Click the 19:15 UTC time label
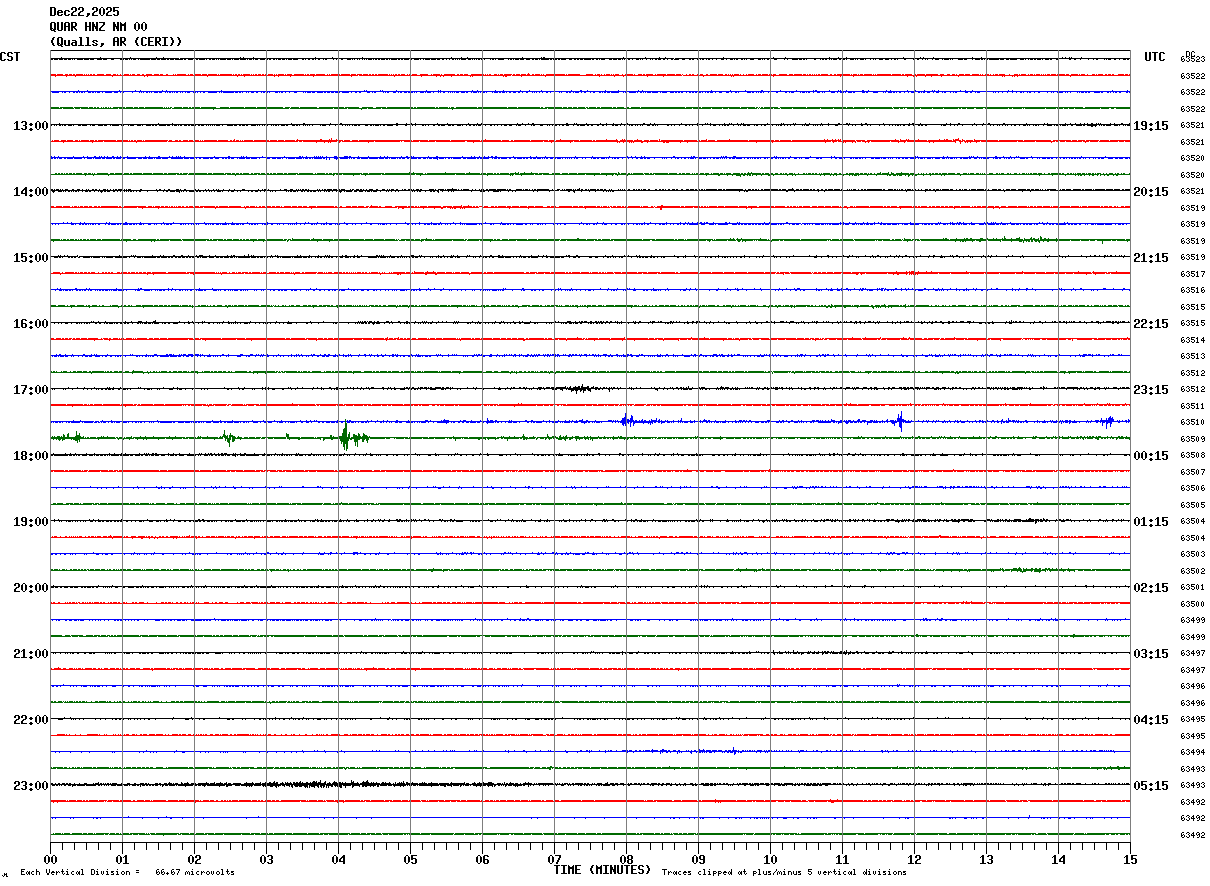This screenshot has height=886, width=1210. [1151, 126]
